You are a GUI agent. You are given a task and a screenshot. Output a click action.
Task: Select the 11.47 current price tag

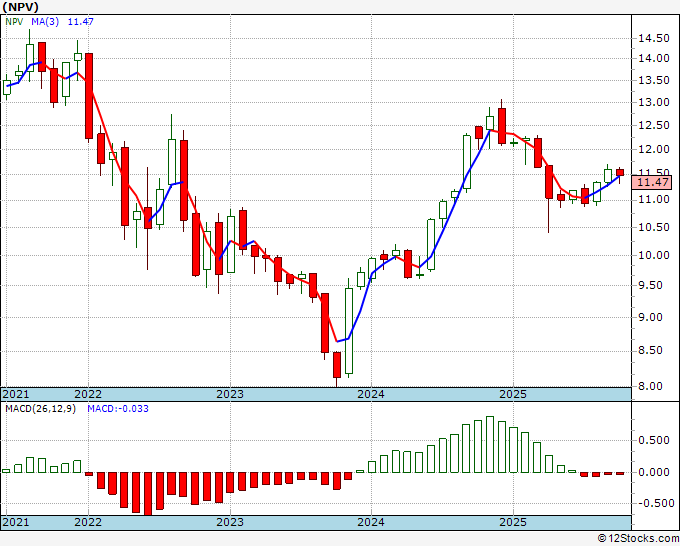pyautogui.click(x=653, y=182)
